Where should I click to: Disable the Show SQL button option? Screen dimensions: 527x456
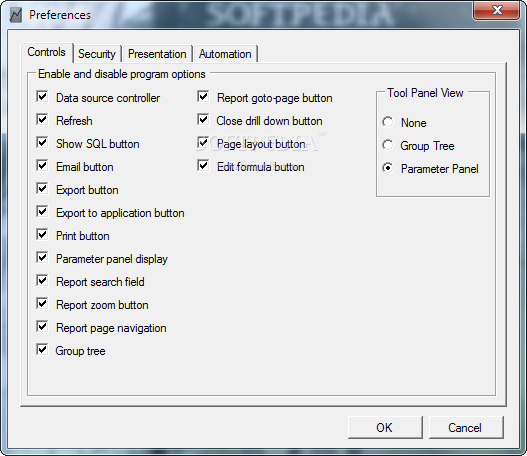click(x=42, y=142)
